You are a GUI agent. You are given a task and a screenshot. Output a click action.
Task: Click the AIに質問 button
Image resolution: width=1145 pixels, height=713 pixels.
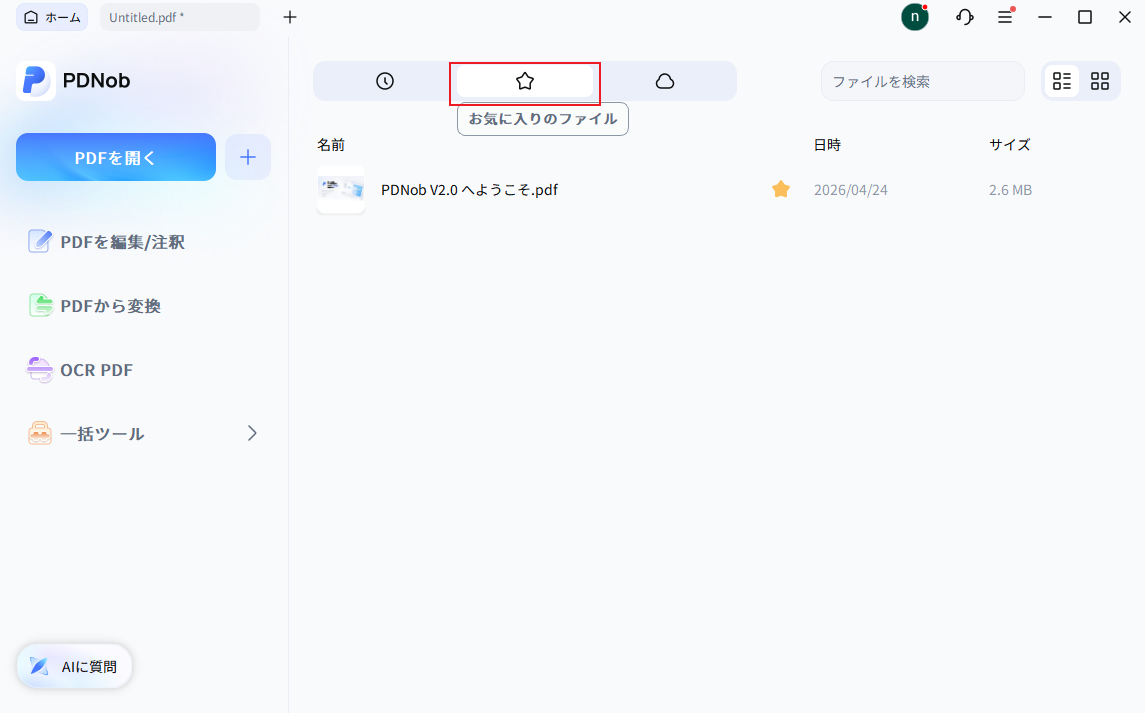74,666
